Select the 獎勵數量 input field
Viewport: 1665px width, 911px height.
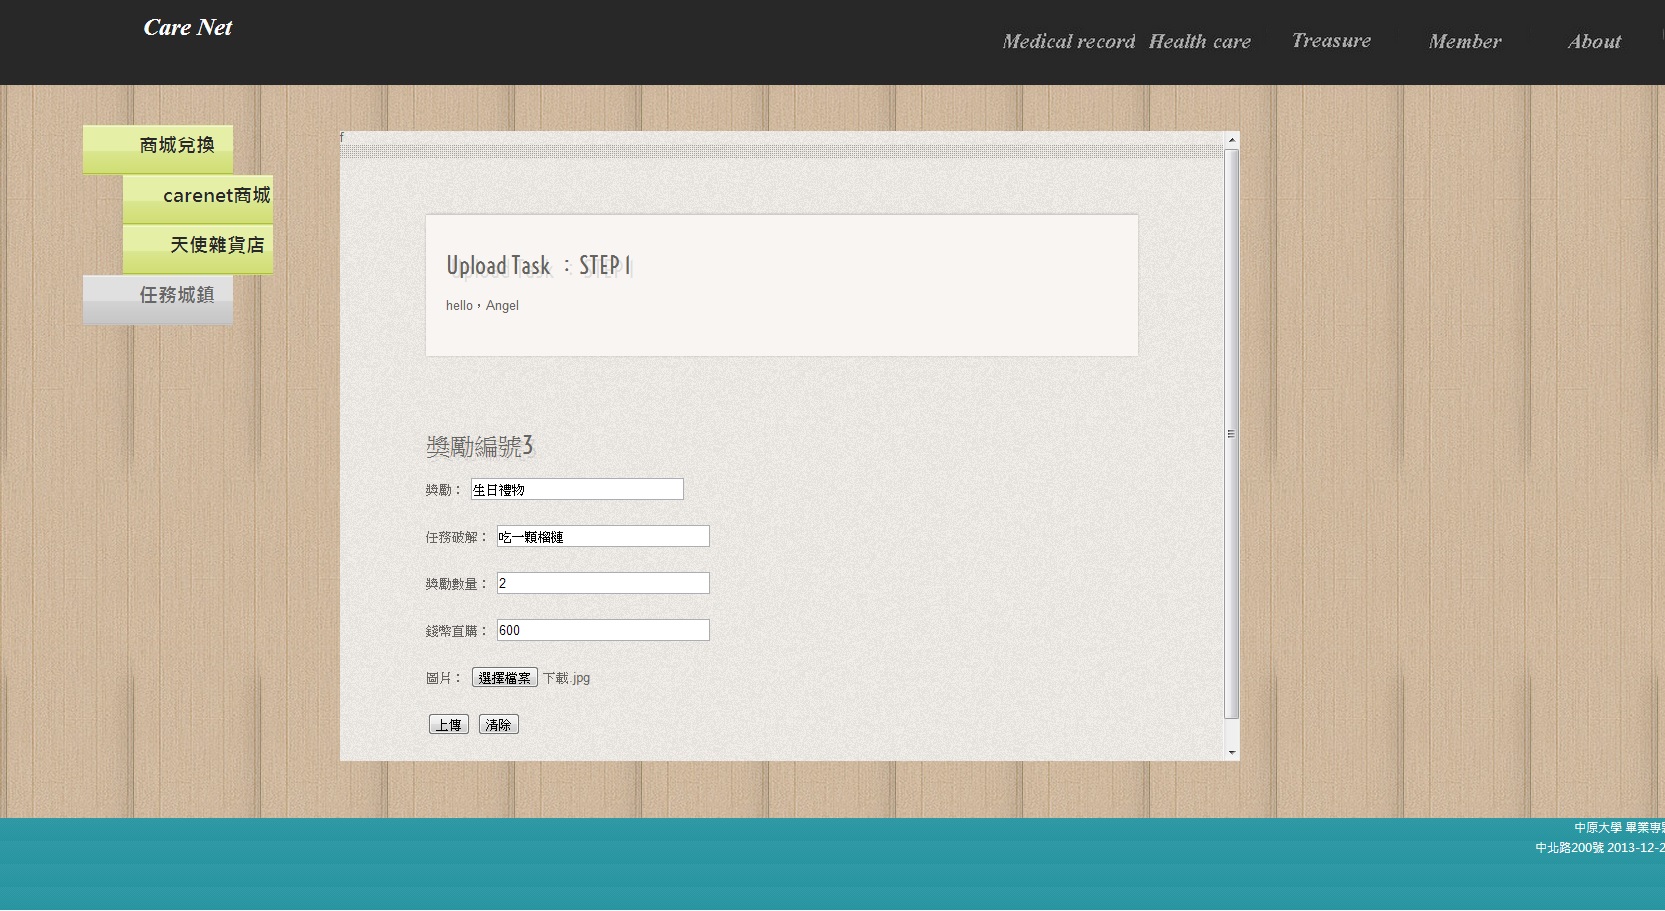[x=603, y=583]
